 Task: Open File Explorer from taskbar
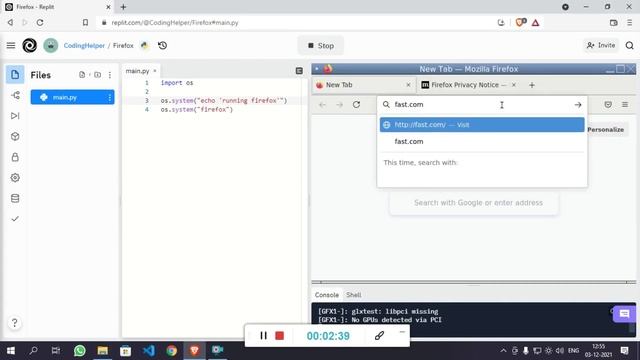tap(102, 351)
